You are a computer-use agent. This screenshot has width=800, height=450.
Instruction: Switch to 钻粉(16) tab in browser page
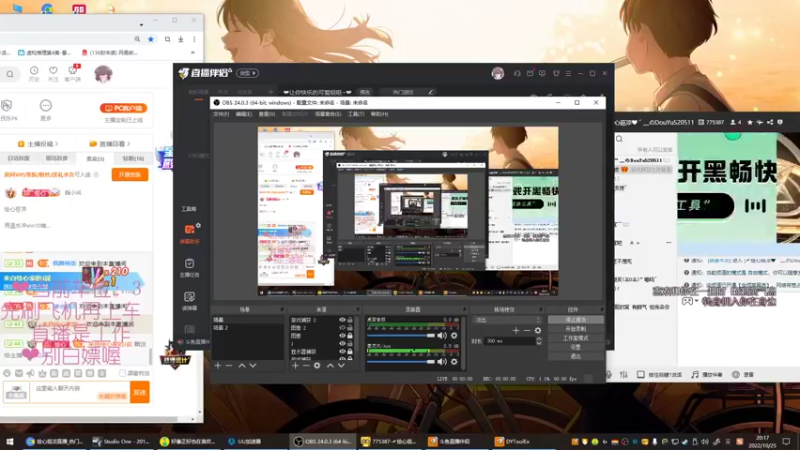[x=133, y=159]
